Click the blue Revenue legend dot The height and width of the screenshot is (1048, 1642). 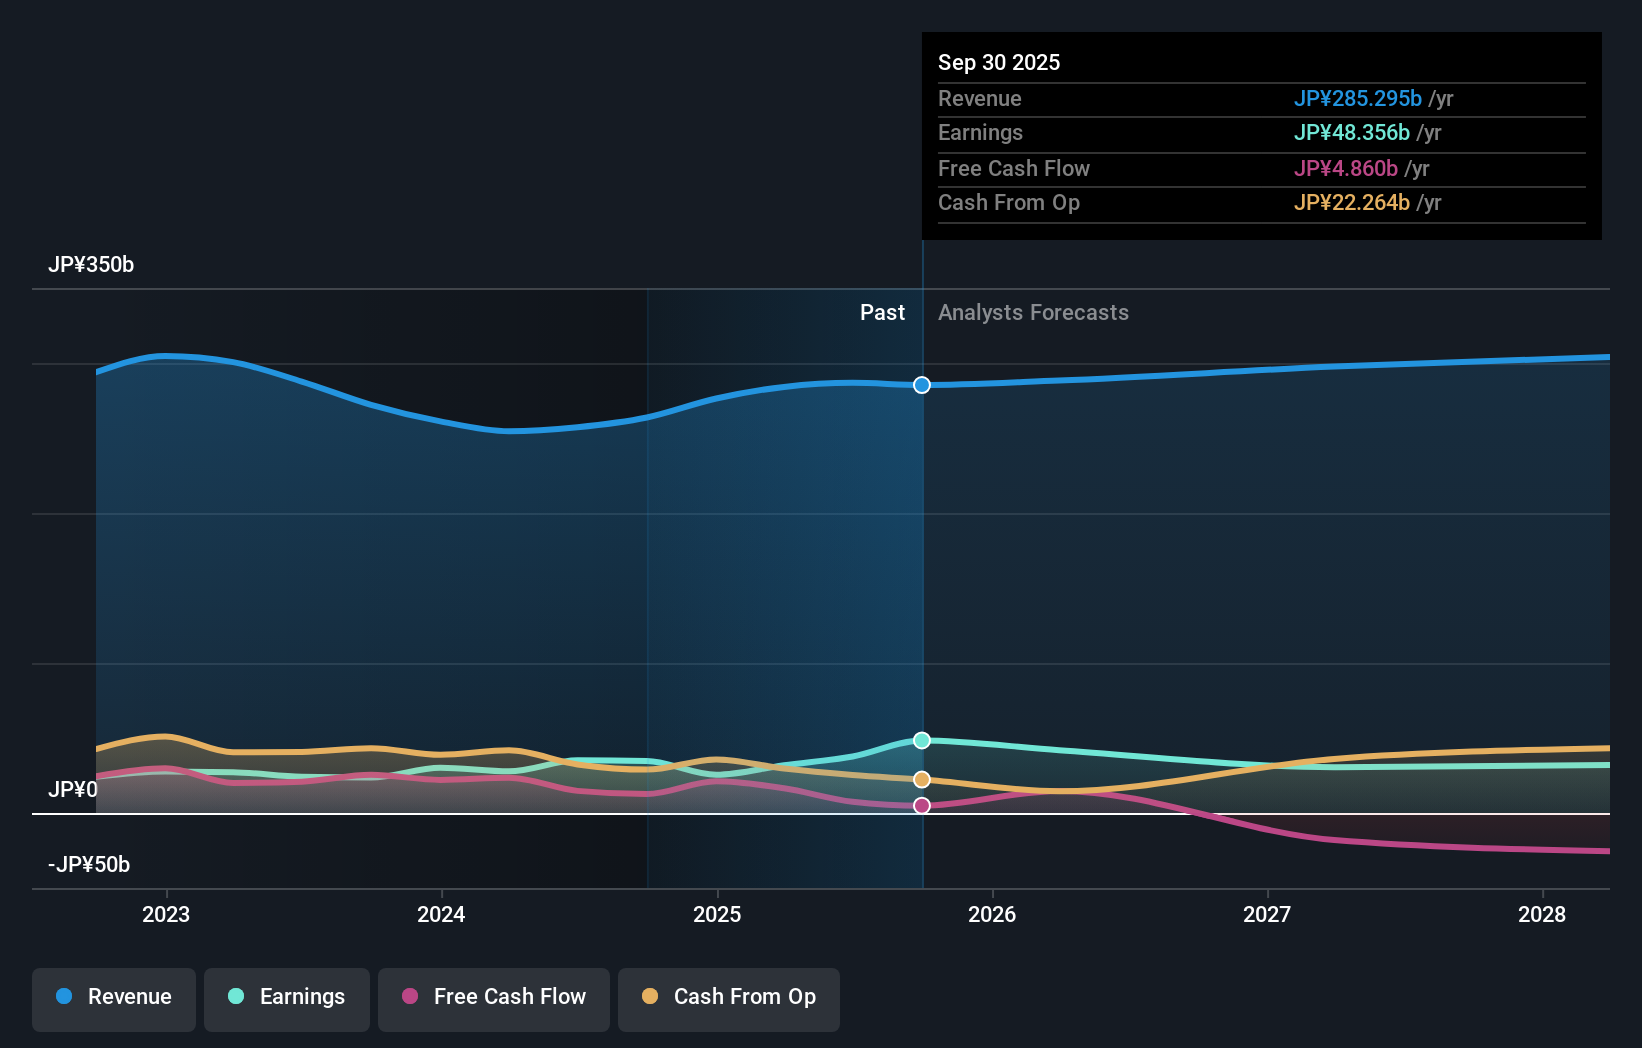coord(63,997)
